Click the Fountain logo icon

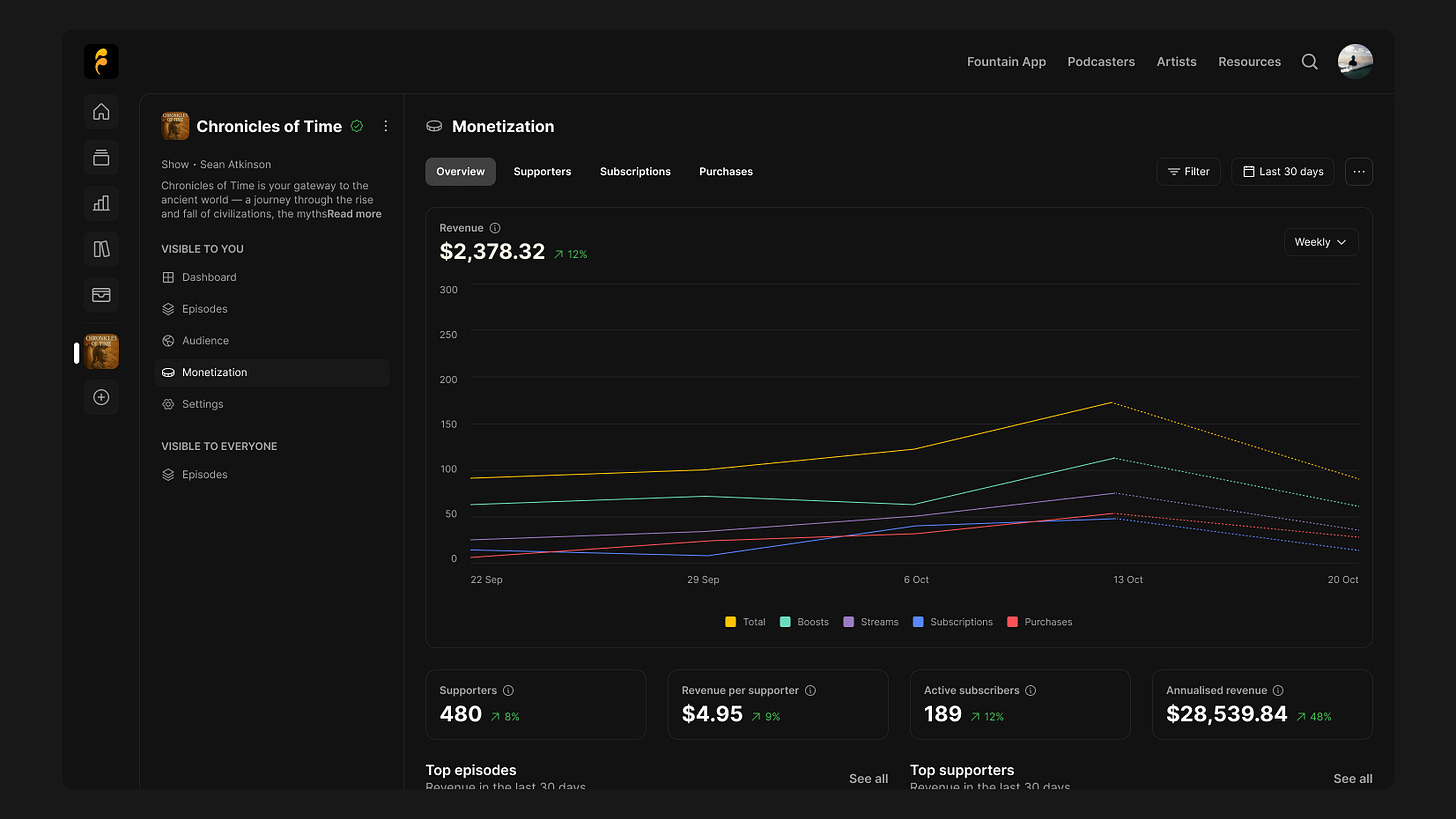click(101, 62)
